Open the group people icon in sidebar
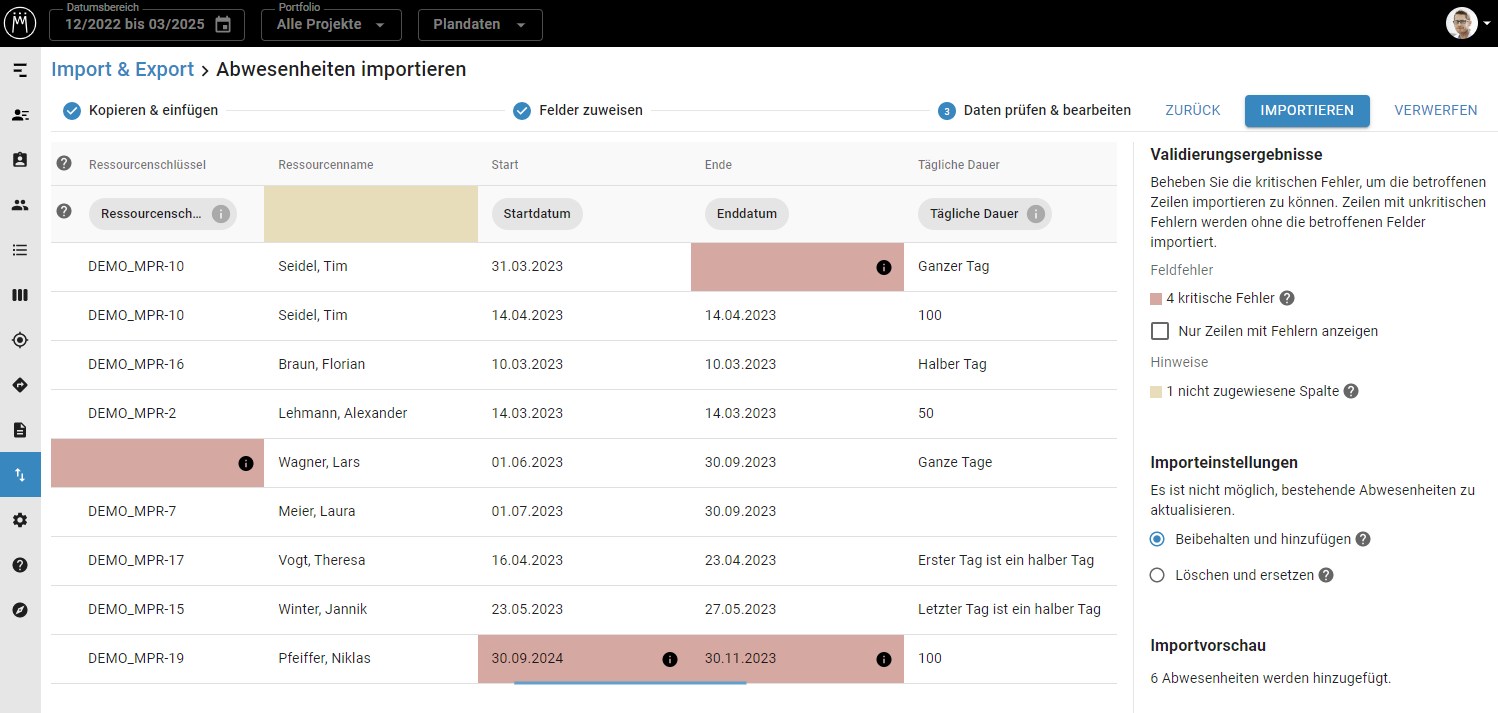 [x=20, y=205]
